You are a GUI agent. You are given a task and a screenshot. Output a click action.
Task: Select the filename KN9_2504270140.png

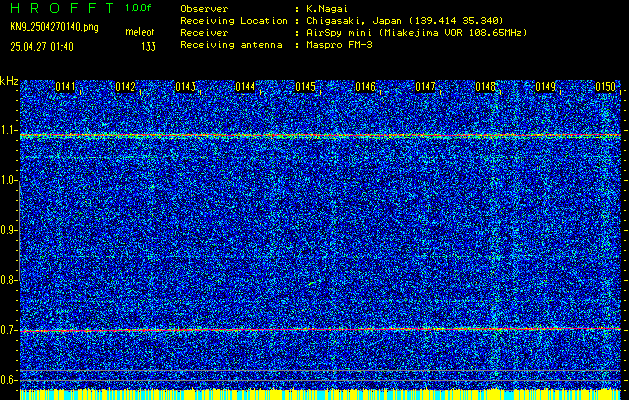pos(54,27)
